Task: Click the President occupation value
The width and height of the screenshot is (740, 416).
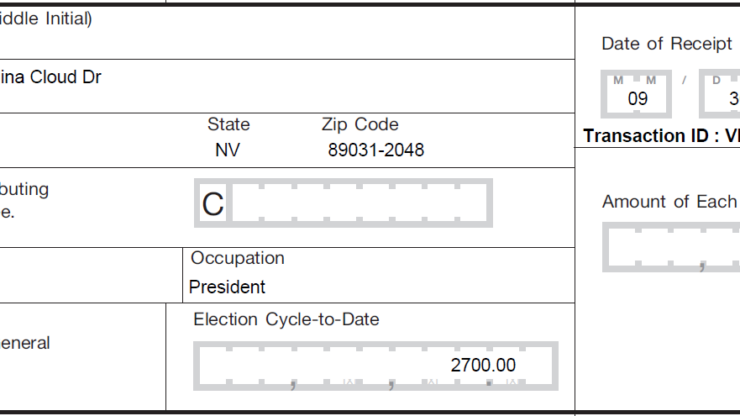Action: point(227,287)
